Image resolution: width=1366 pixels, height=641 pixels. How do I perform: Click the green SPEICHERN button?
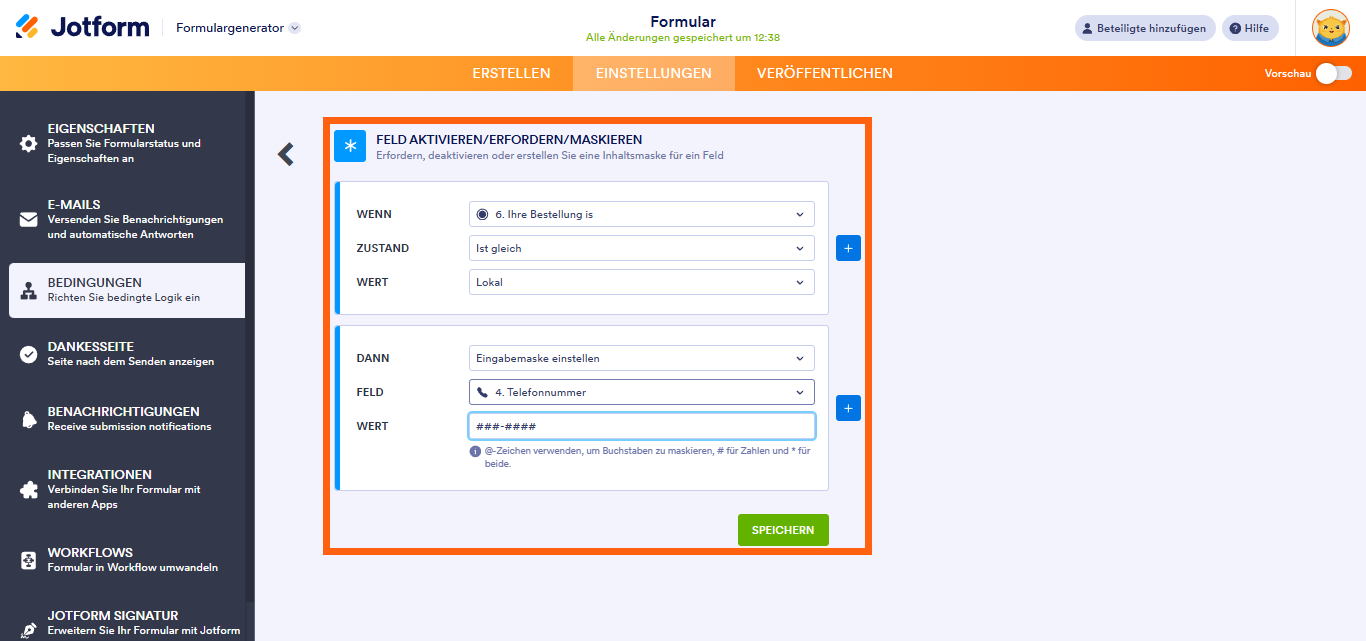(x=783, y=530)
